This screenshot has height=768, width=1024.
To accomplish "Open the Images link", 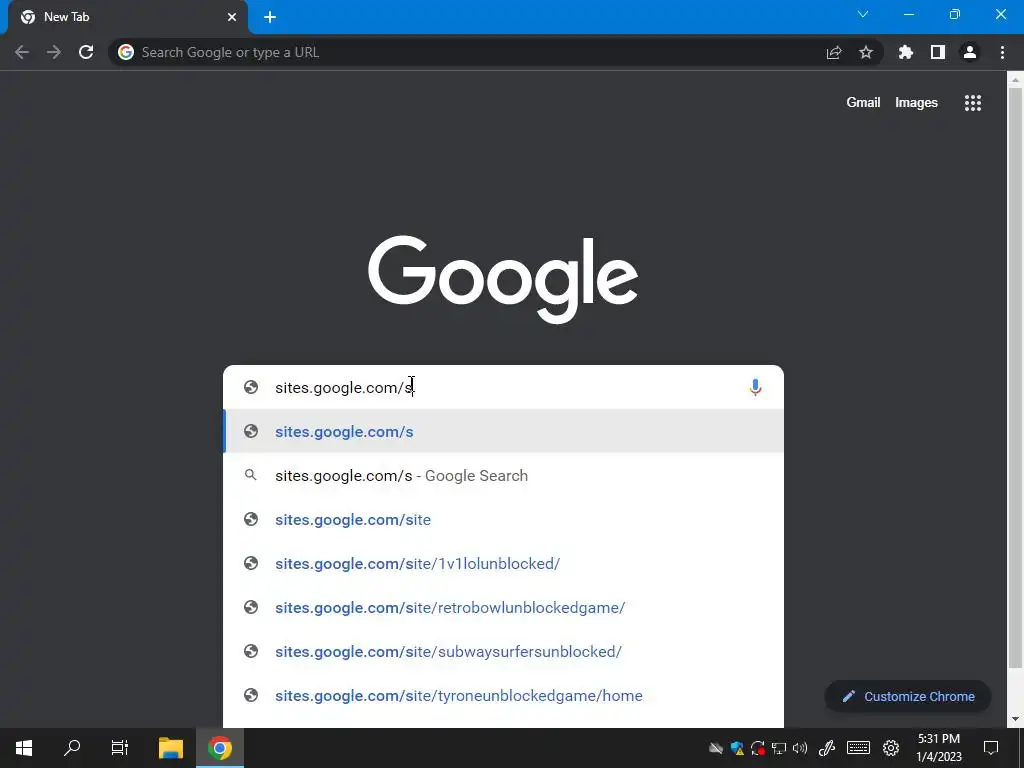I will click(916, 103).
